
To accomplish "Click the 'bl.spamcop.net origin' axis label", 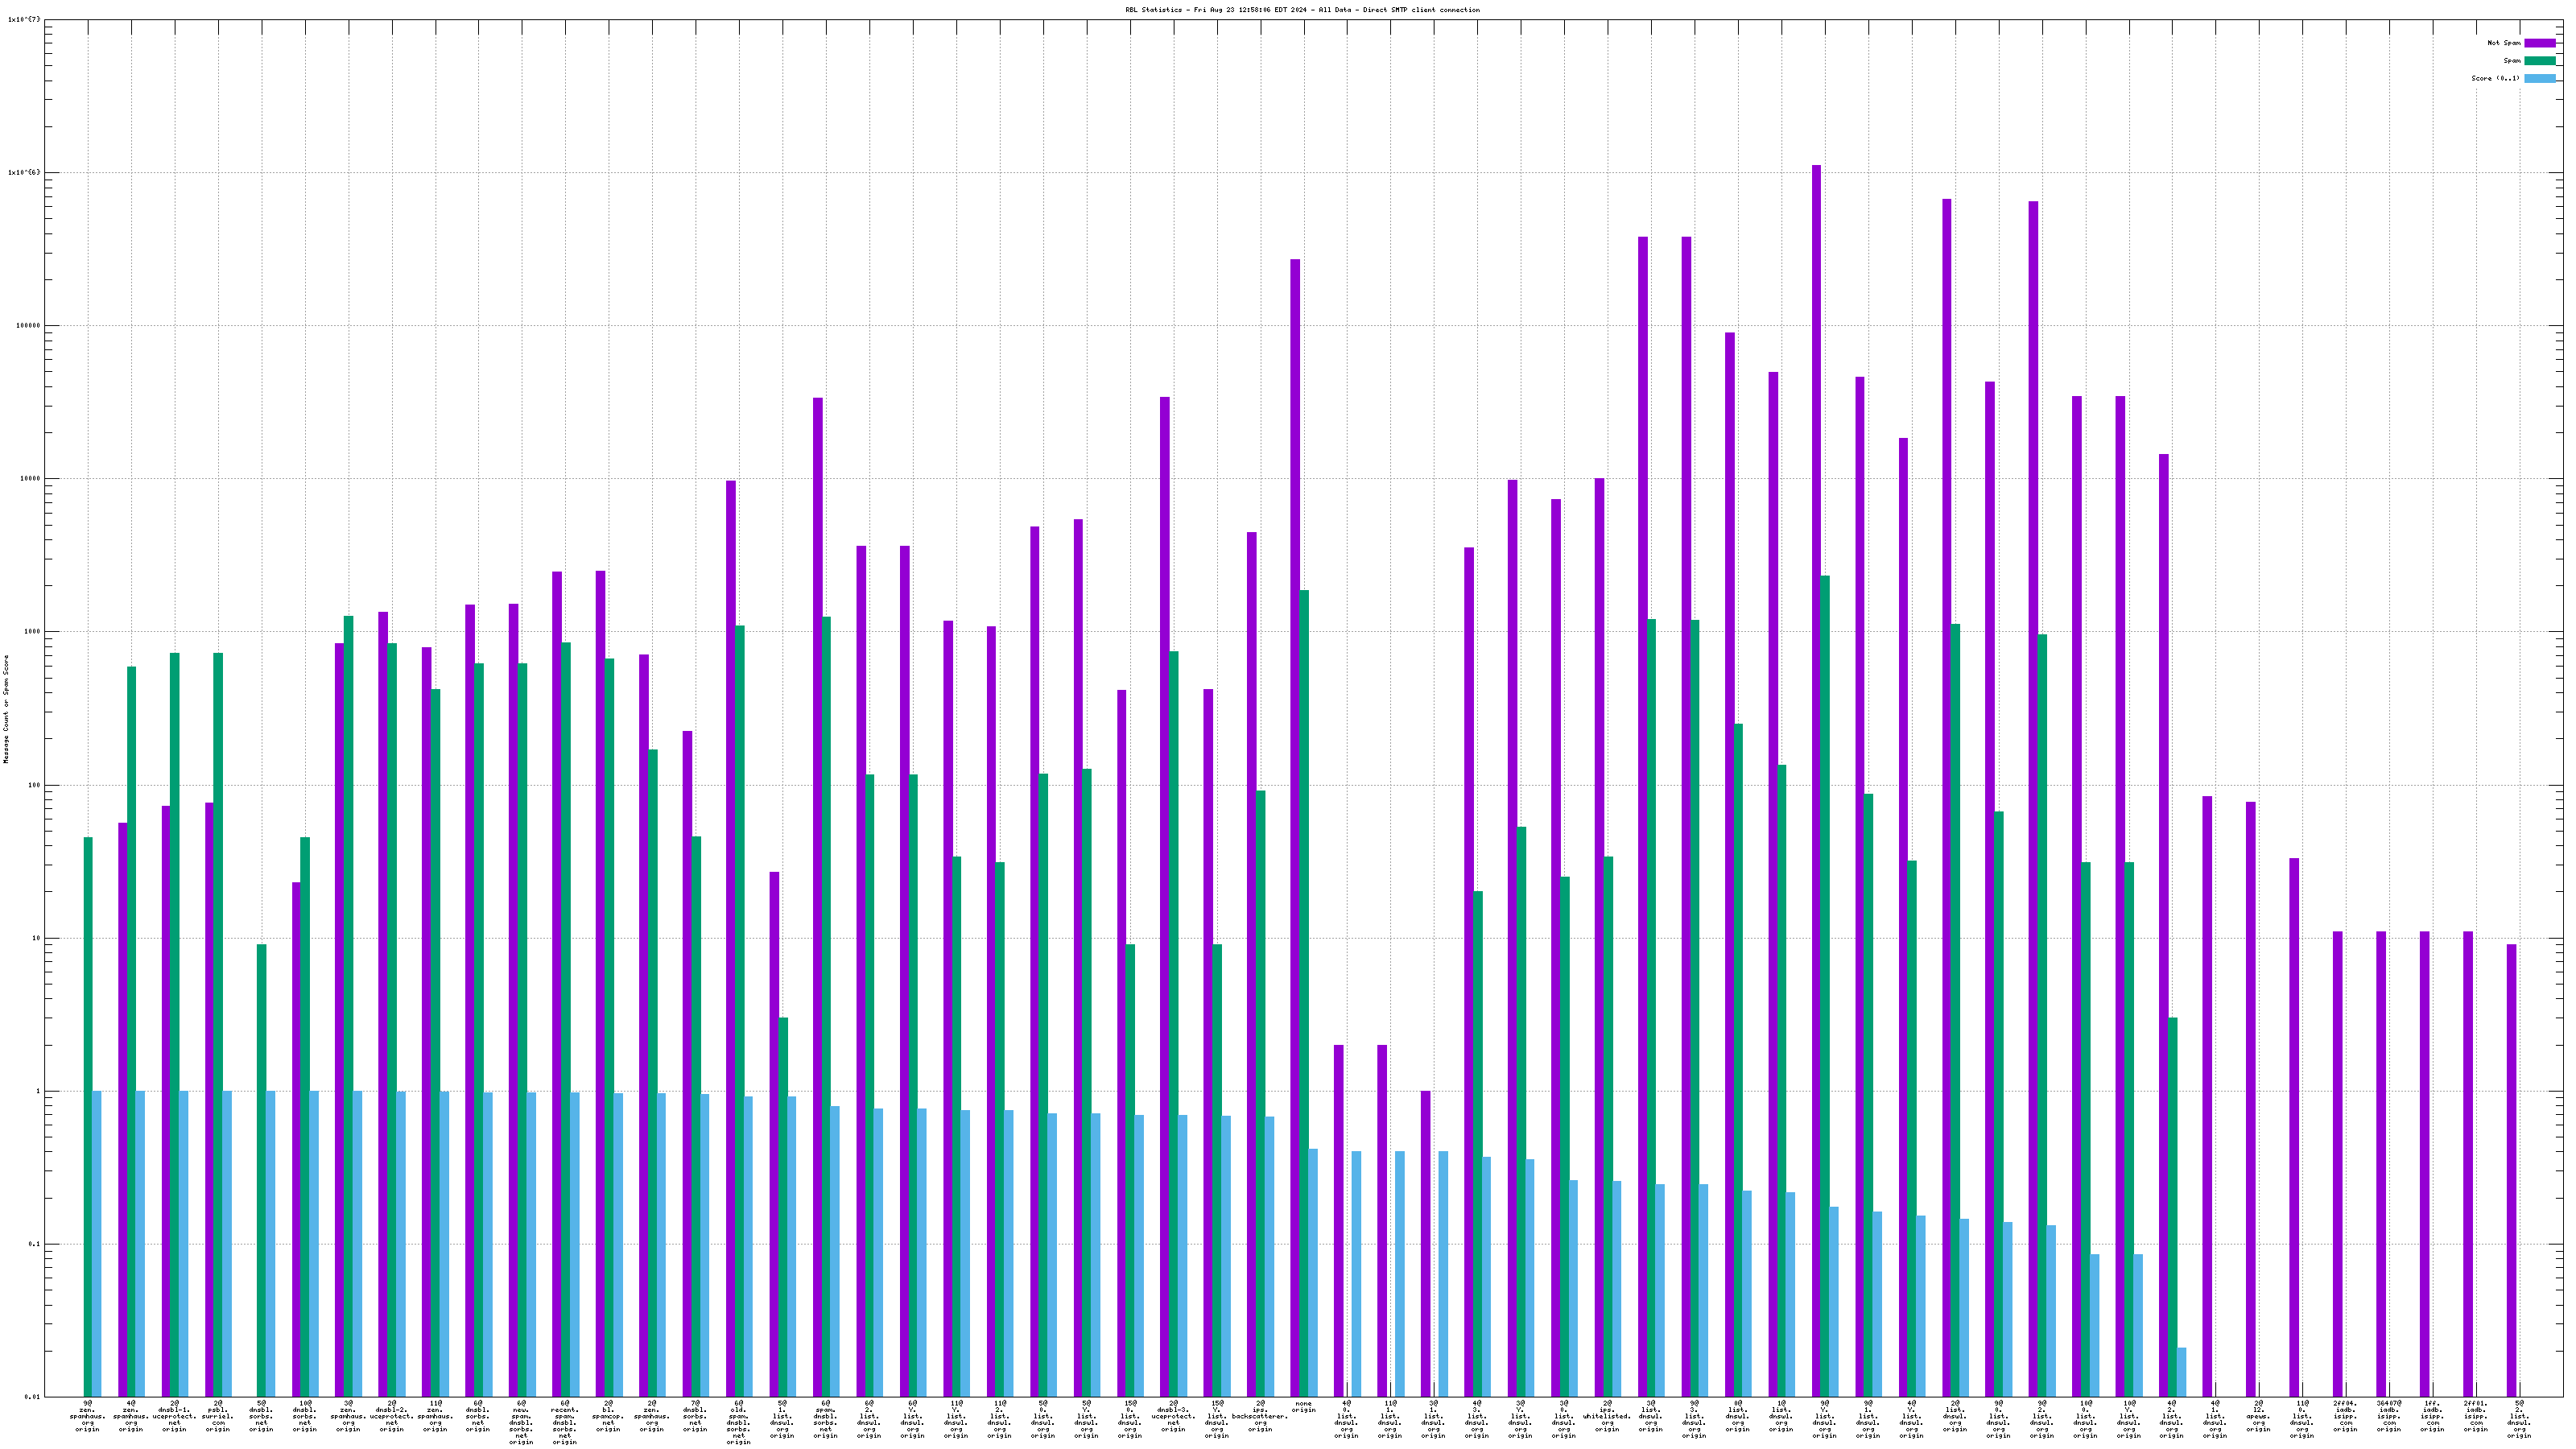I will (608, 1416).
